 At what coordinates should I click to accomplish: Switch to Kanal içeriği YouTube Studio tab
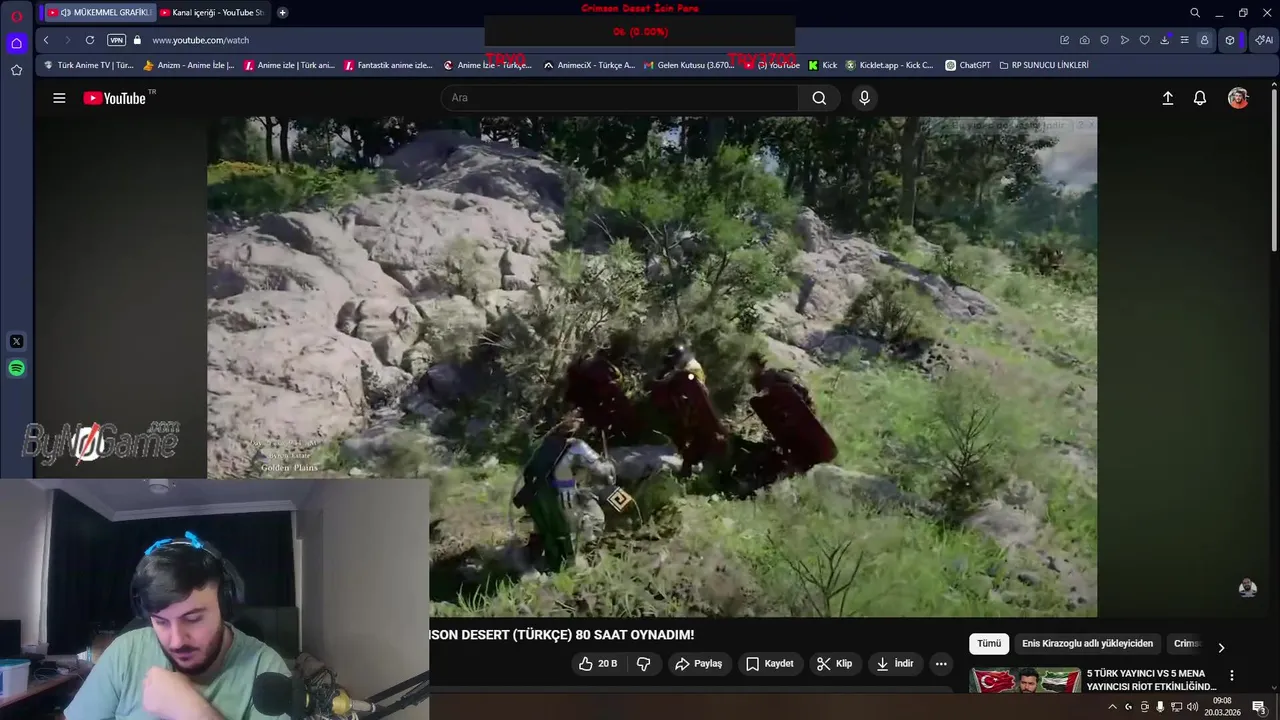tap(212, 13)
